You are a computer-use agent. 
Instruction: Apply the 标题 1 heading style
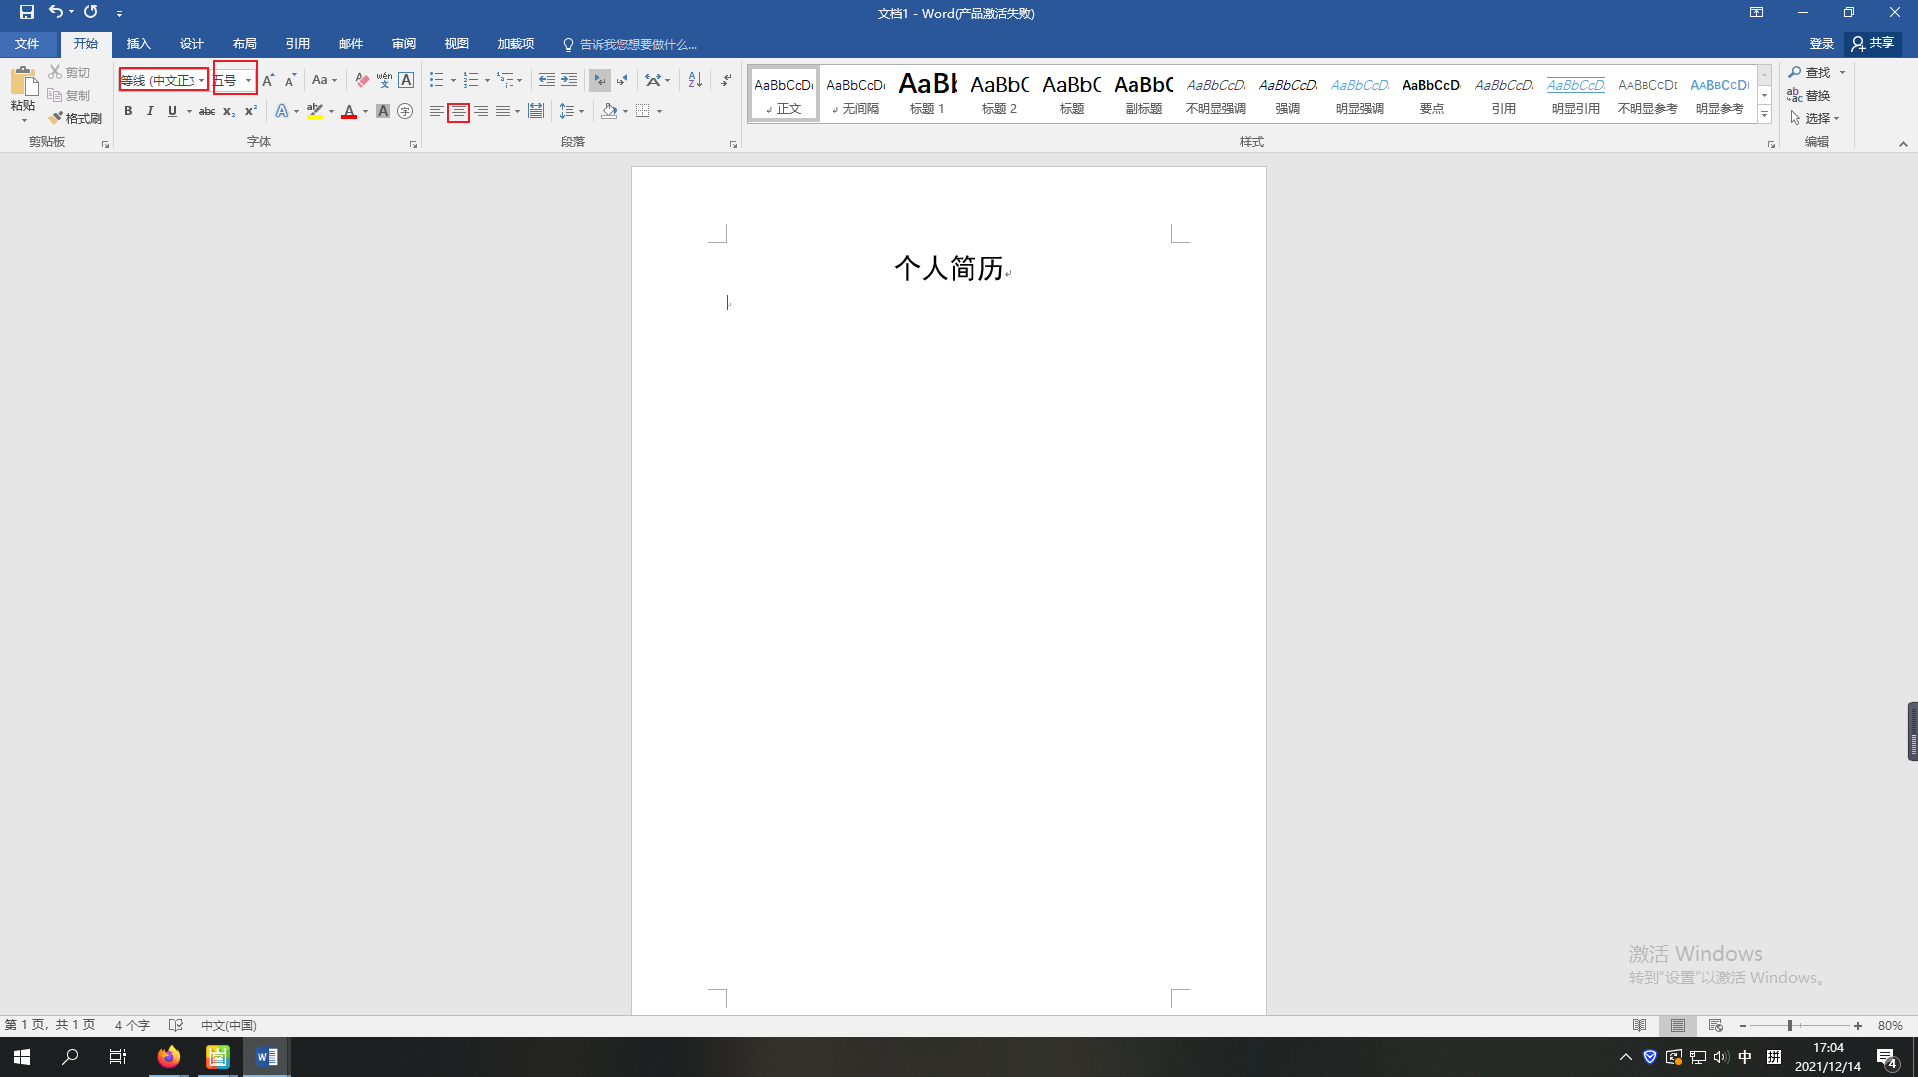pos(927,94)
